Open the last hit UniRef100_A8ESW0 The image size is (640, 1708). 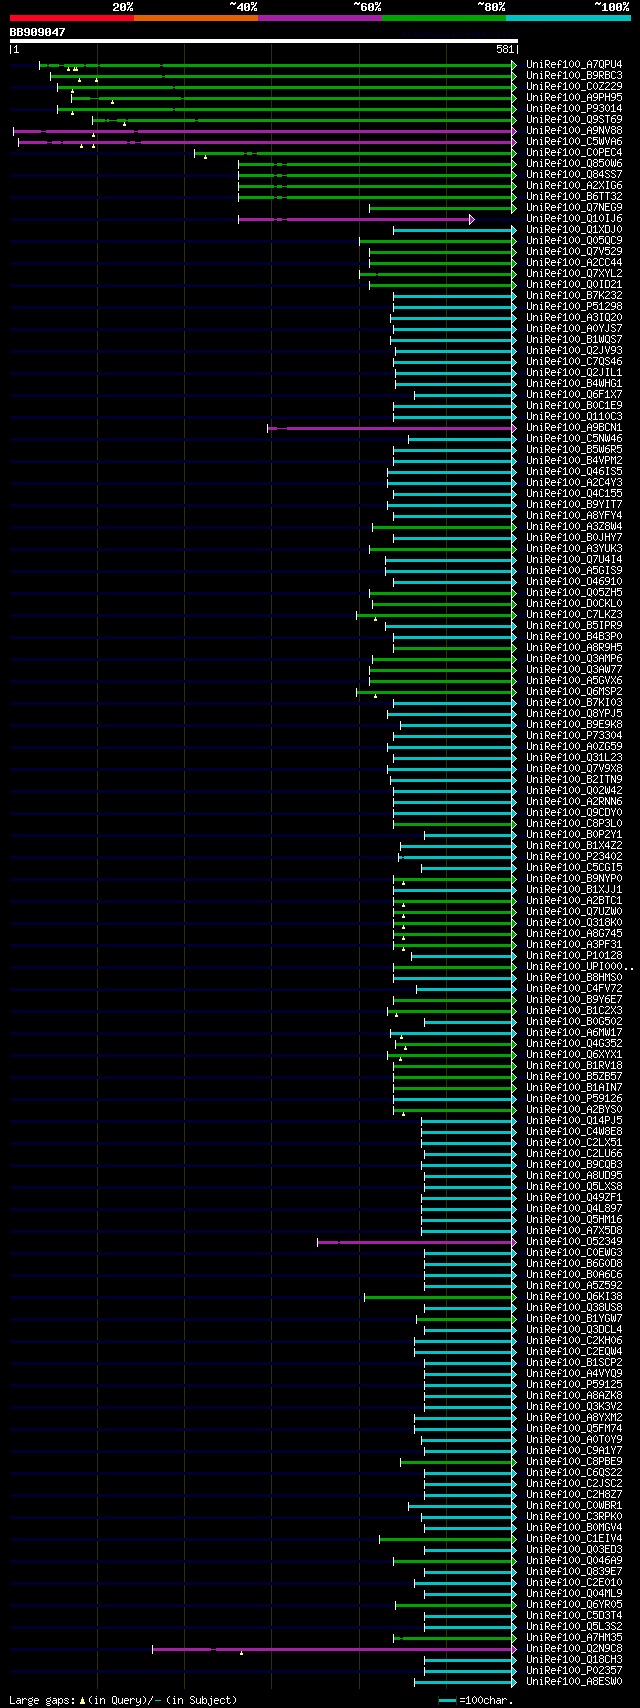pos(574,1682)
